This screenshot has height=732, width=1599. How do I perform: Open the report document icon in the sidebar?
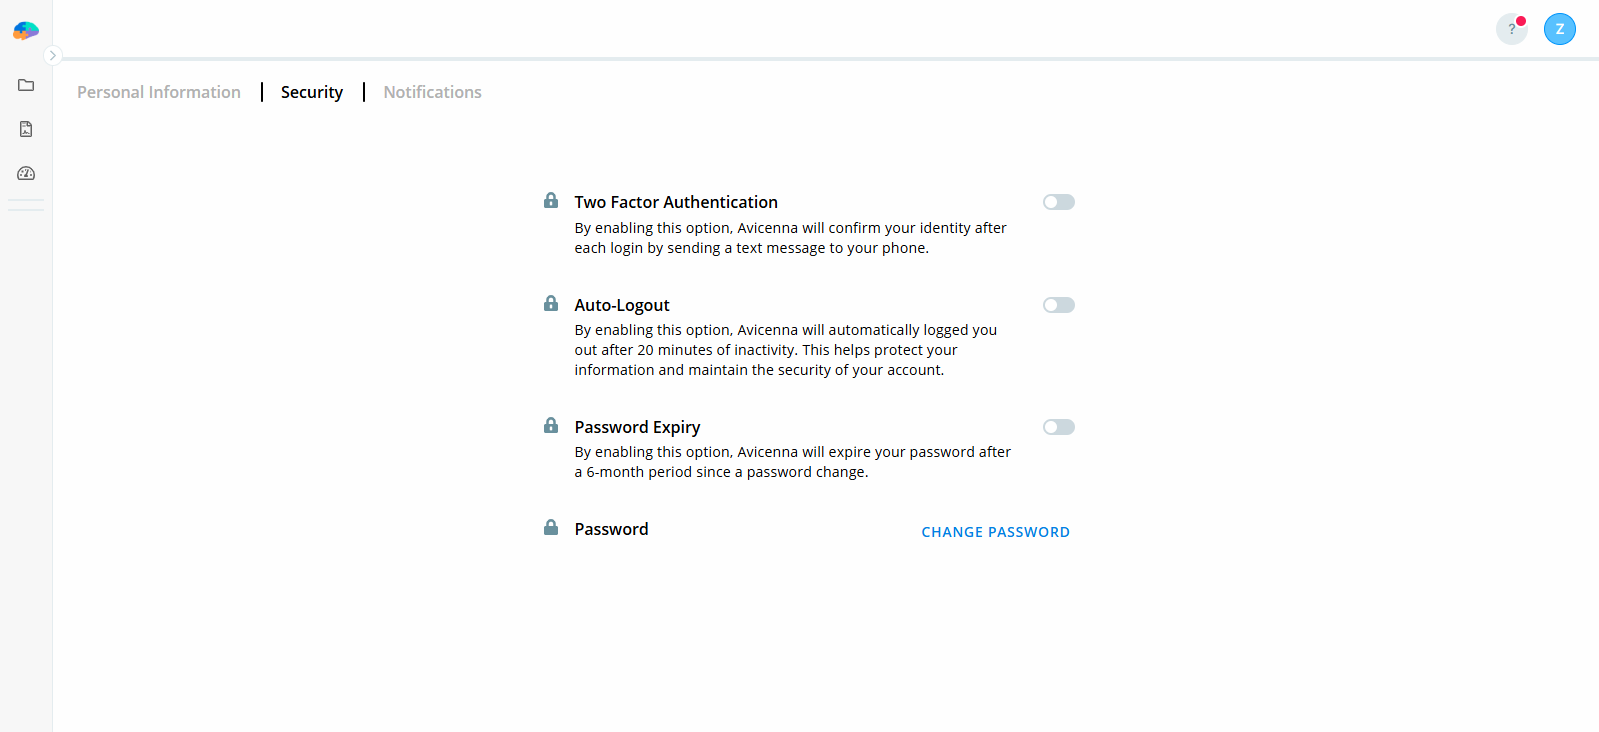tap(26, 129)
